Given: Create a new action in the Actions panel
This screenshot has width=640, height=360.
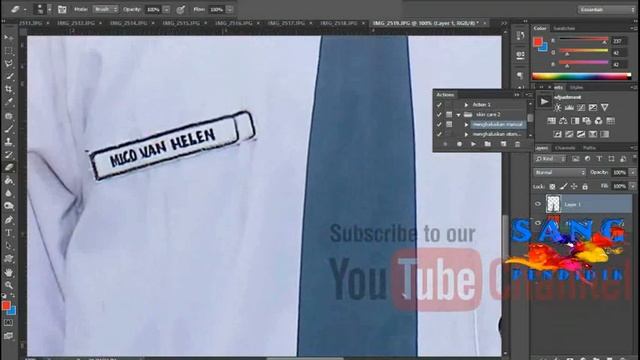Looking at the screenshot, I should 503,144.
